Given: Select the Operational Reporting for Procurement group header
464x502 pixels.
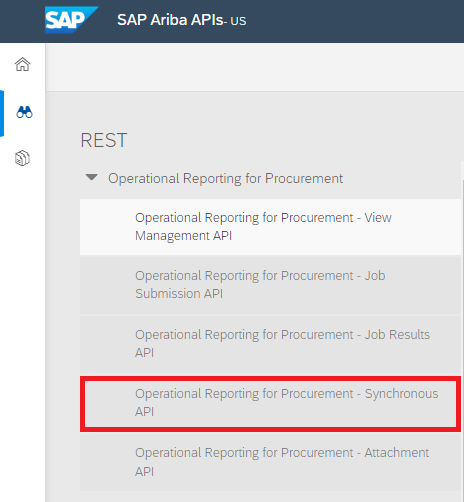Looking at the screenshot, I should (x=225, y=178).
